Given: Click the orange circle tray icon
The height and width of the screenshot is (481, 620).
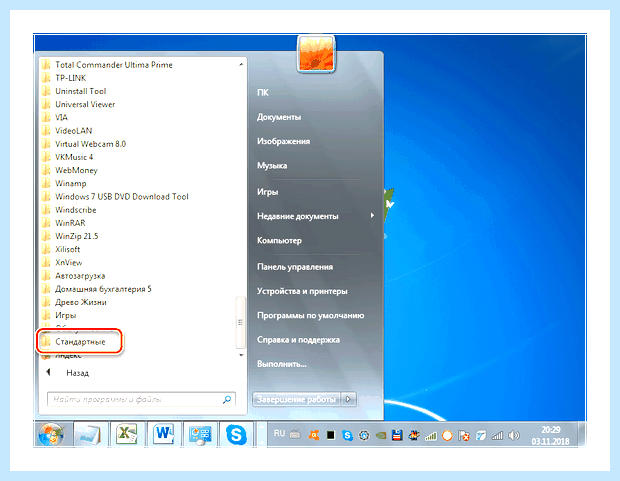Looking at the screenshot, I should (x=447, y=436).
